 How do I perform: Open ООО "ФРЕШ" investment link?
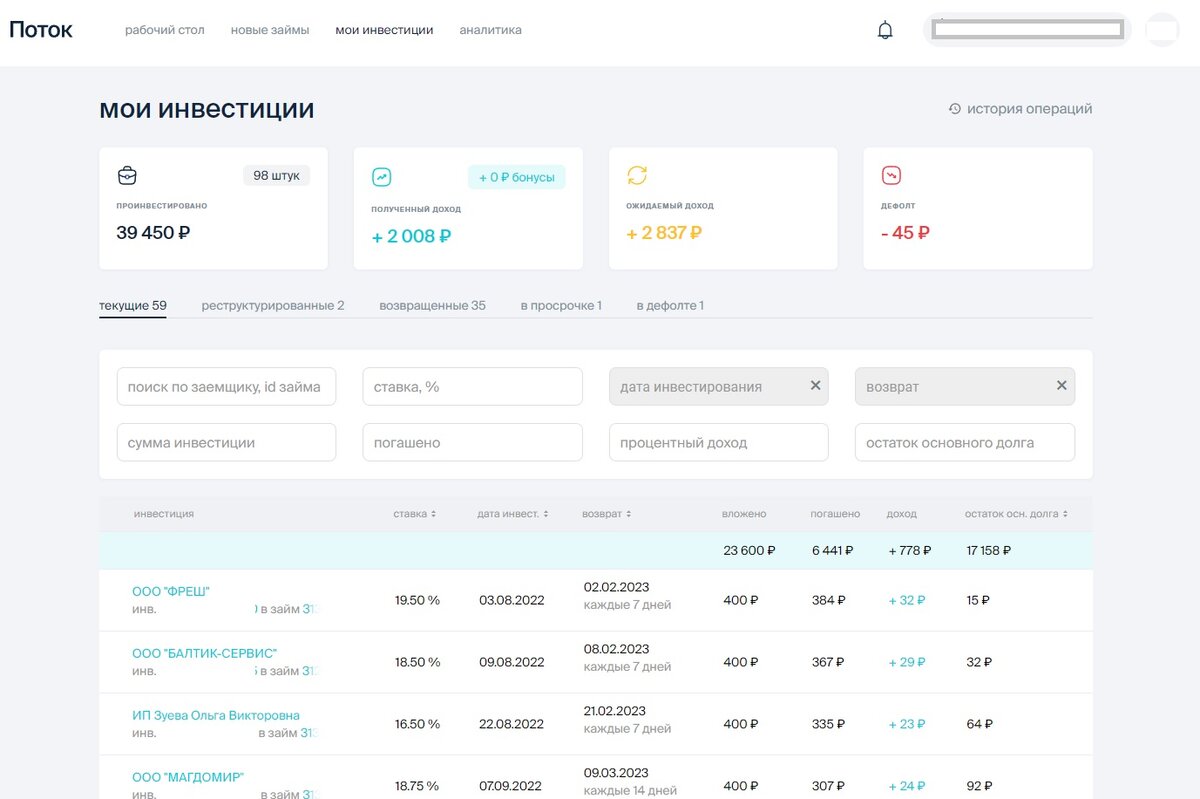point(171,591)
